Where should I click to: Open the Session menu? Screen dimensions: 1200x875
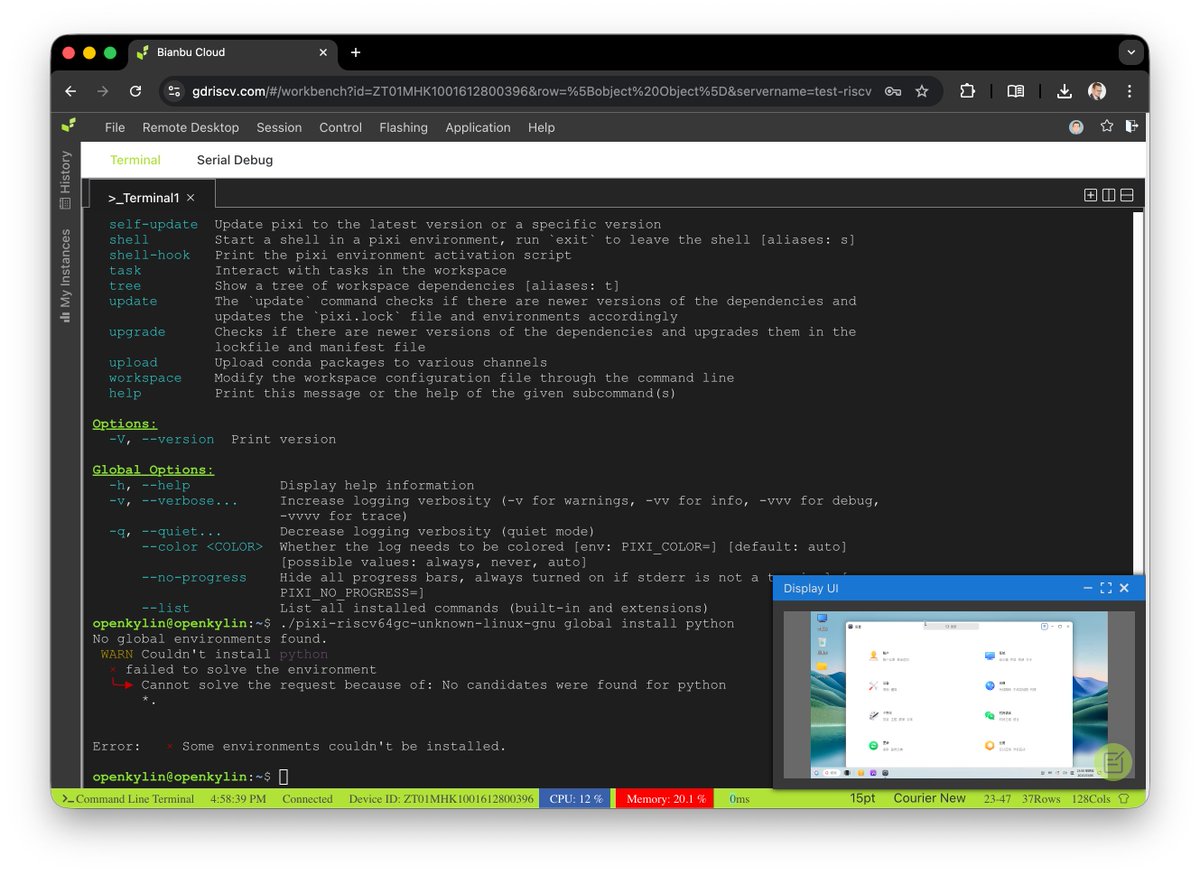(279, 127)
